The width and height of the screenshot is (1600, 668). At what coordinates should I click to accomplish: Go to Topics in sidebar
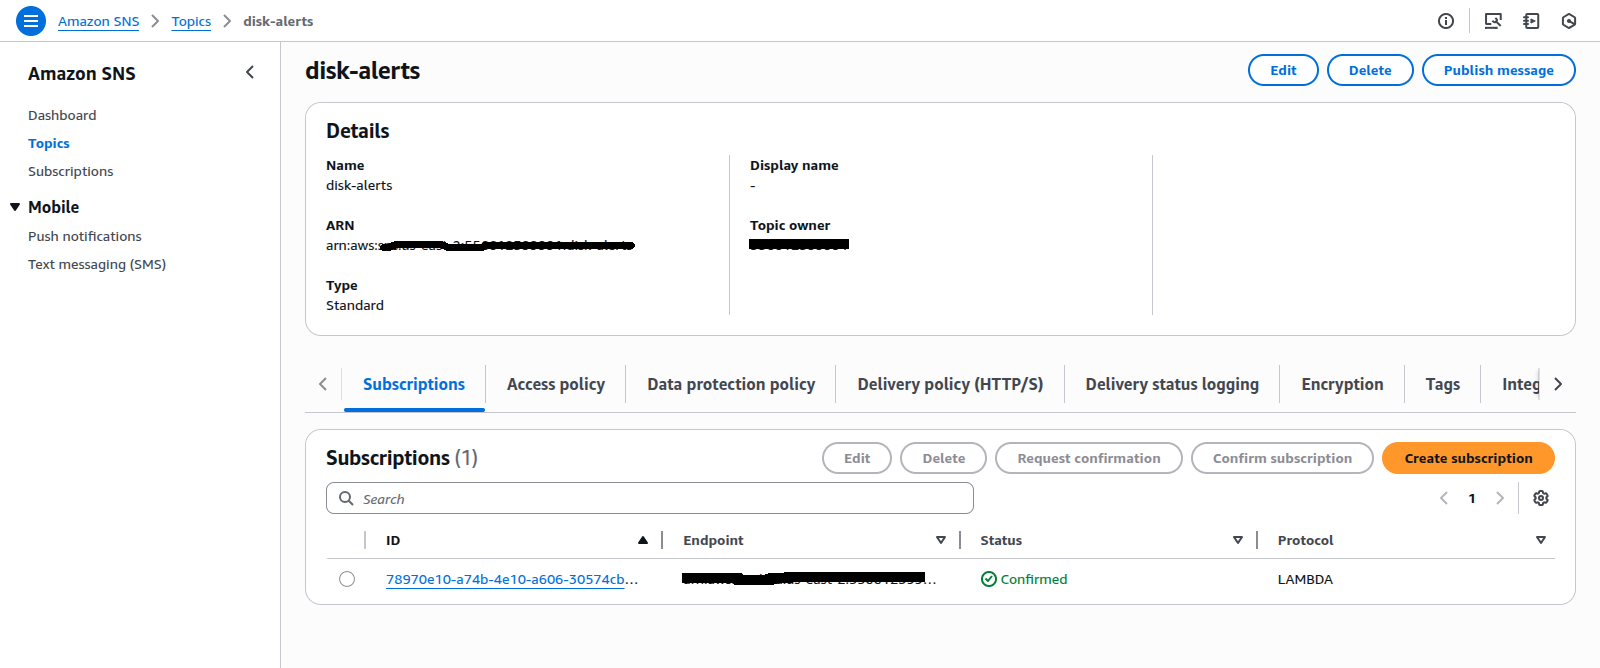(49, 143)
